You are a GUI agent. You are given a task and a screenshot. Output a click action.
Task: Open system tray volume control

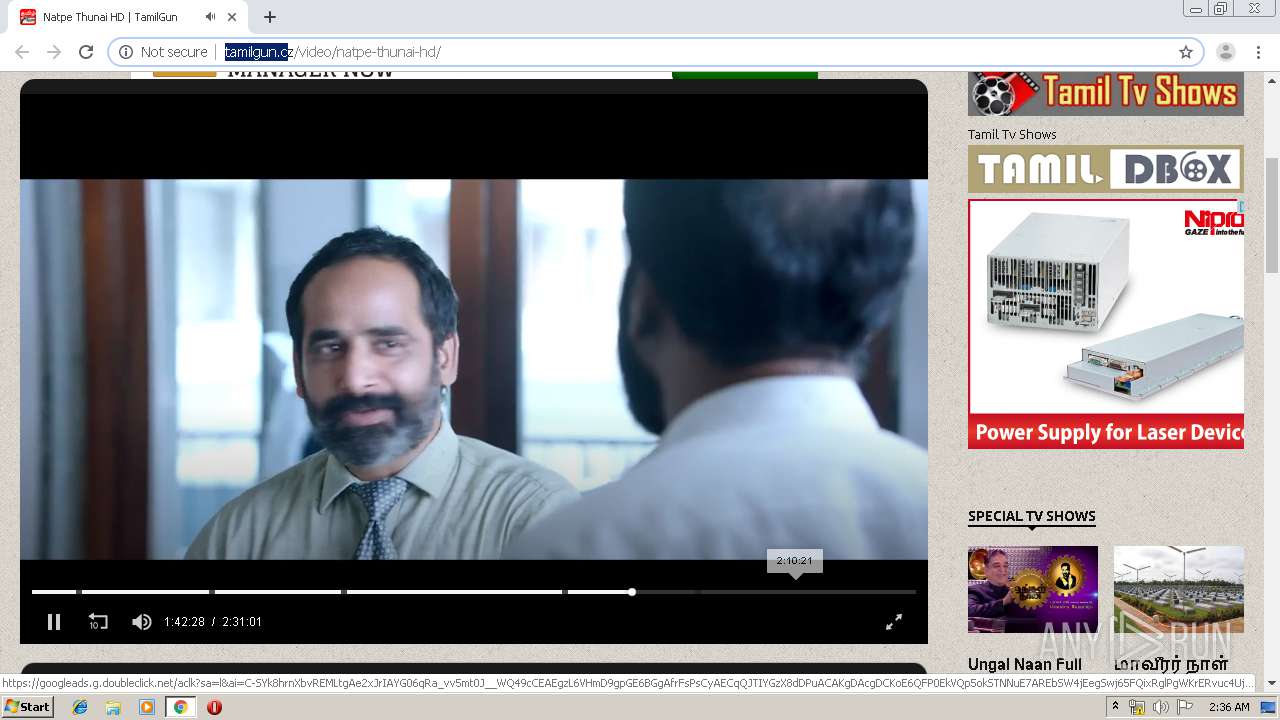[1160, 707]
